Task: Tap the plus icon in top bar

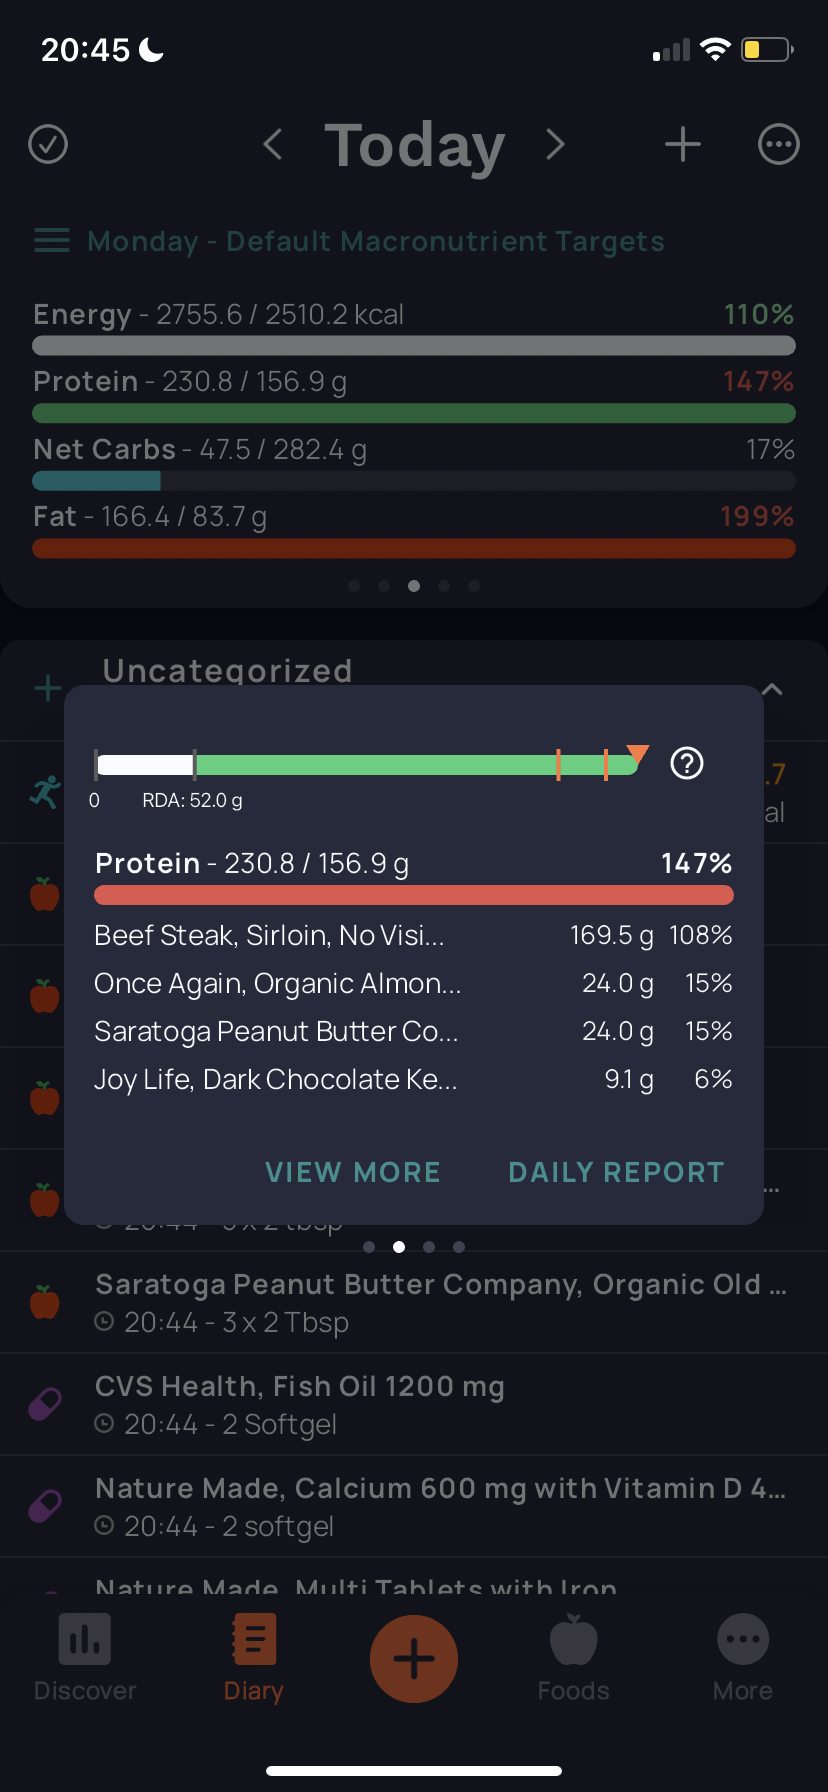Action: click(683, 145)
